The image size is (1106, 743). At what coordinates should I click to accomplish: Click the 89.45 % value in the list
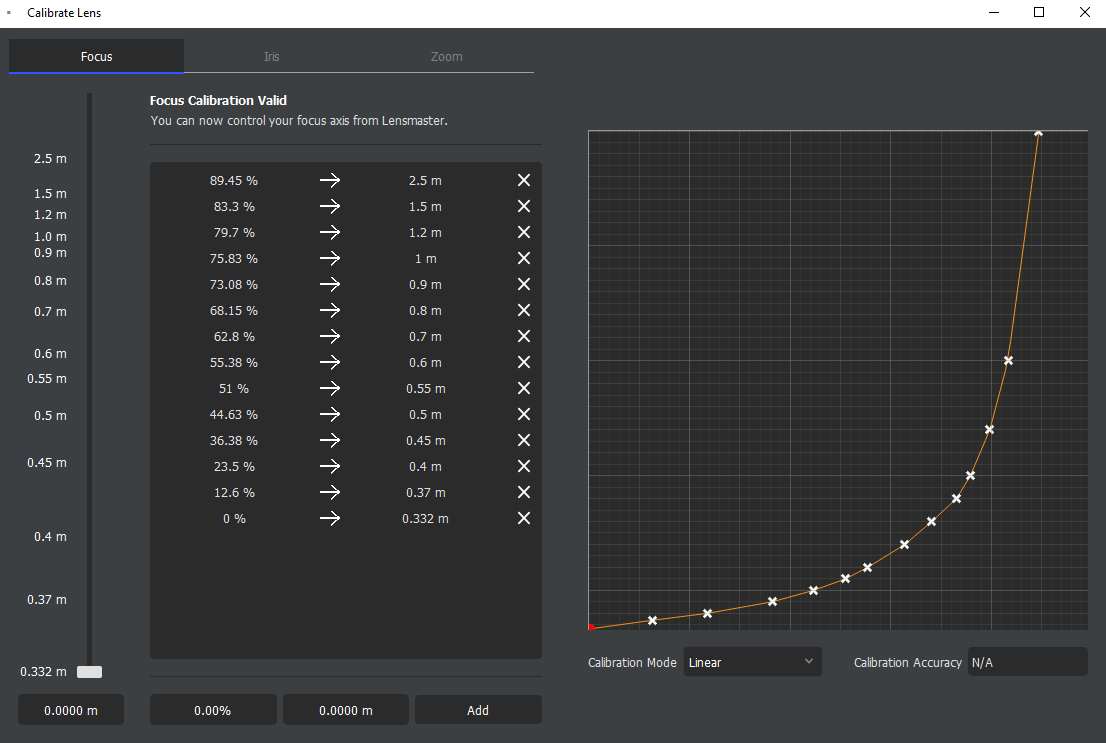(x=233, y=181)
